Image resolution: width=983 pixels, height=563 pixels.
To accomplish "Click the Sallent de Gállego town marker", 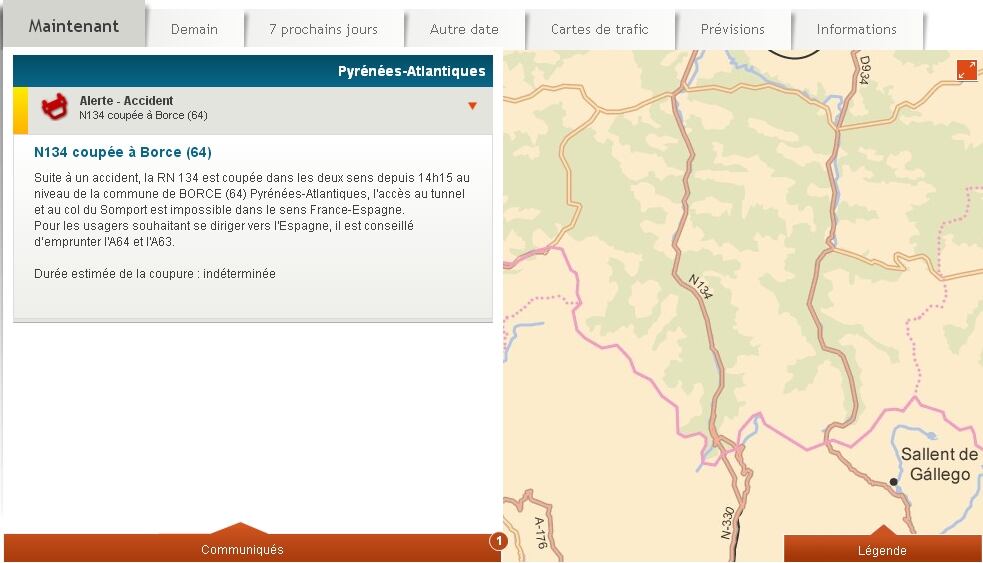I will (894, 482).
